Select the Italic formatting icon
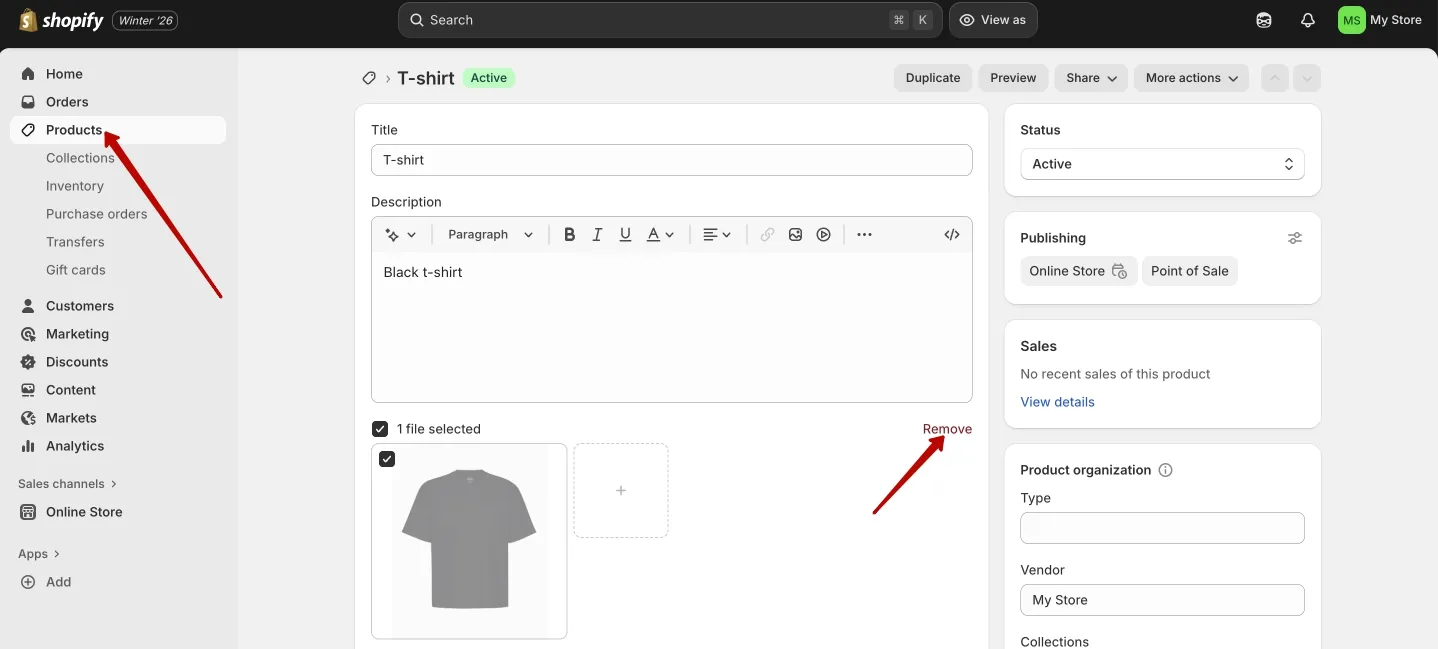 click(x=597, y=233)
